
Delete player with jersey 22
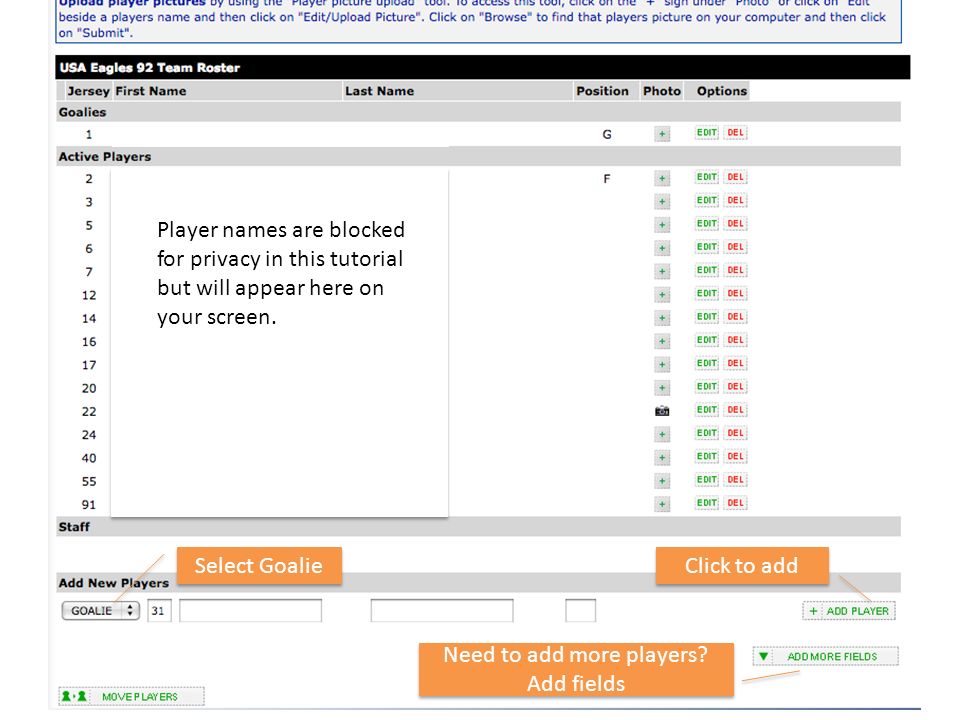(x=735, y=410)
